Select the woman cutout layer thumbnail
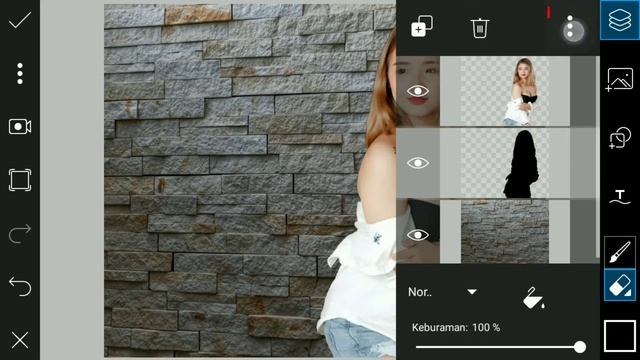Screen dimensions: 640x360 point(505,91)
